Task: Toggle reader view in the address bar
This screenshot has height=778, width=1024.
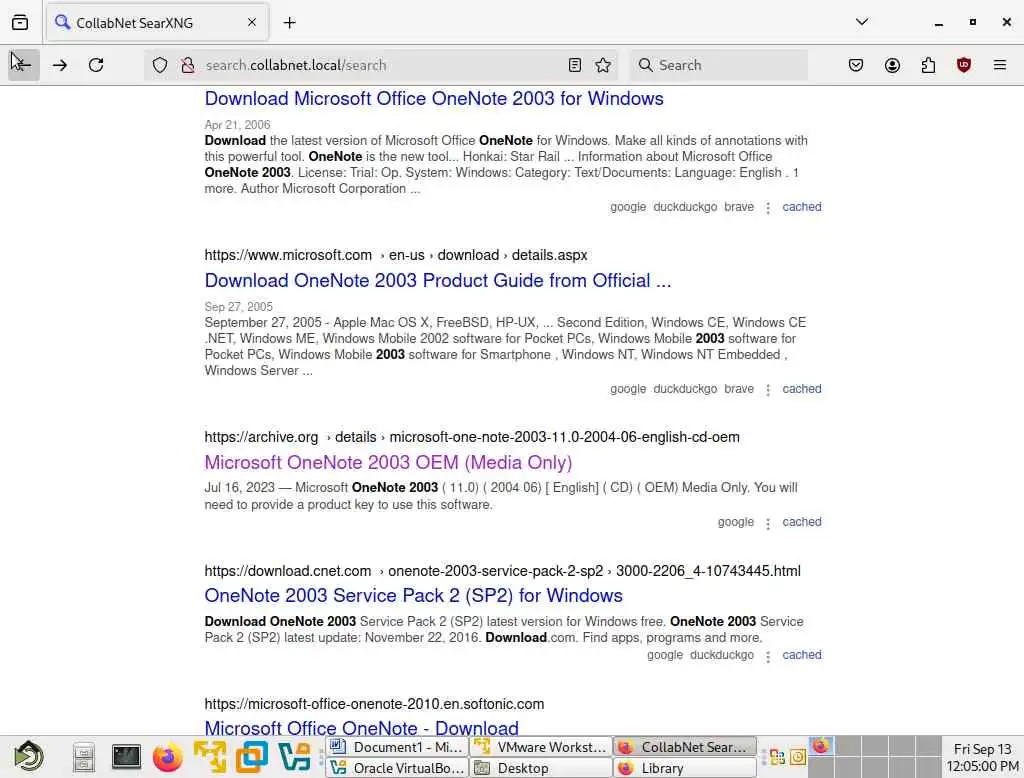Action: click(575, 65)
